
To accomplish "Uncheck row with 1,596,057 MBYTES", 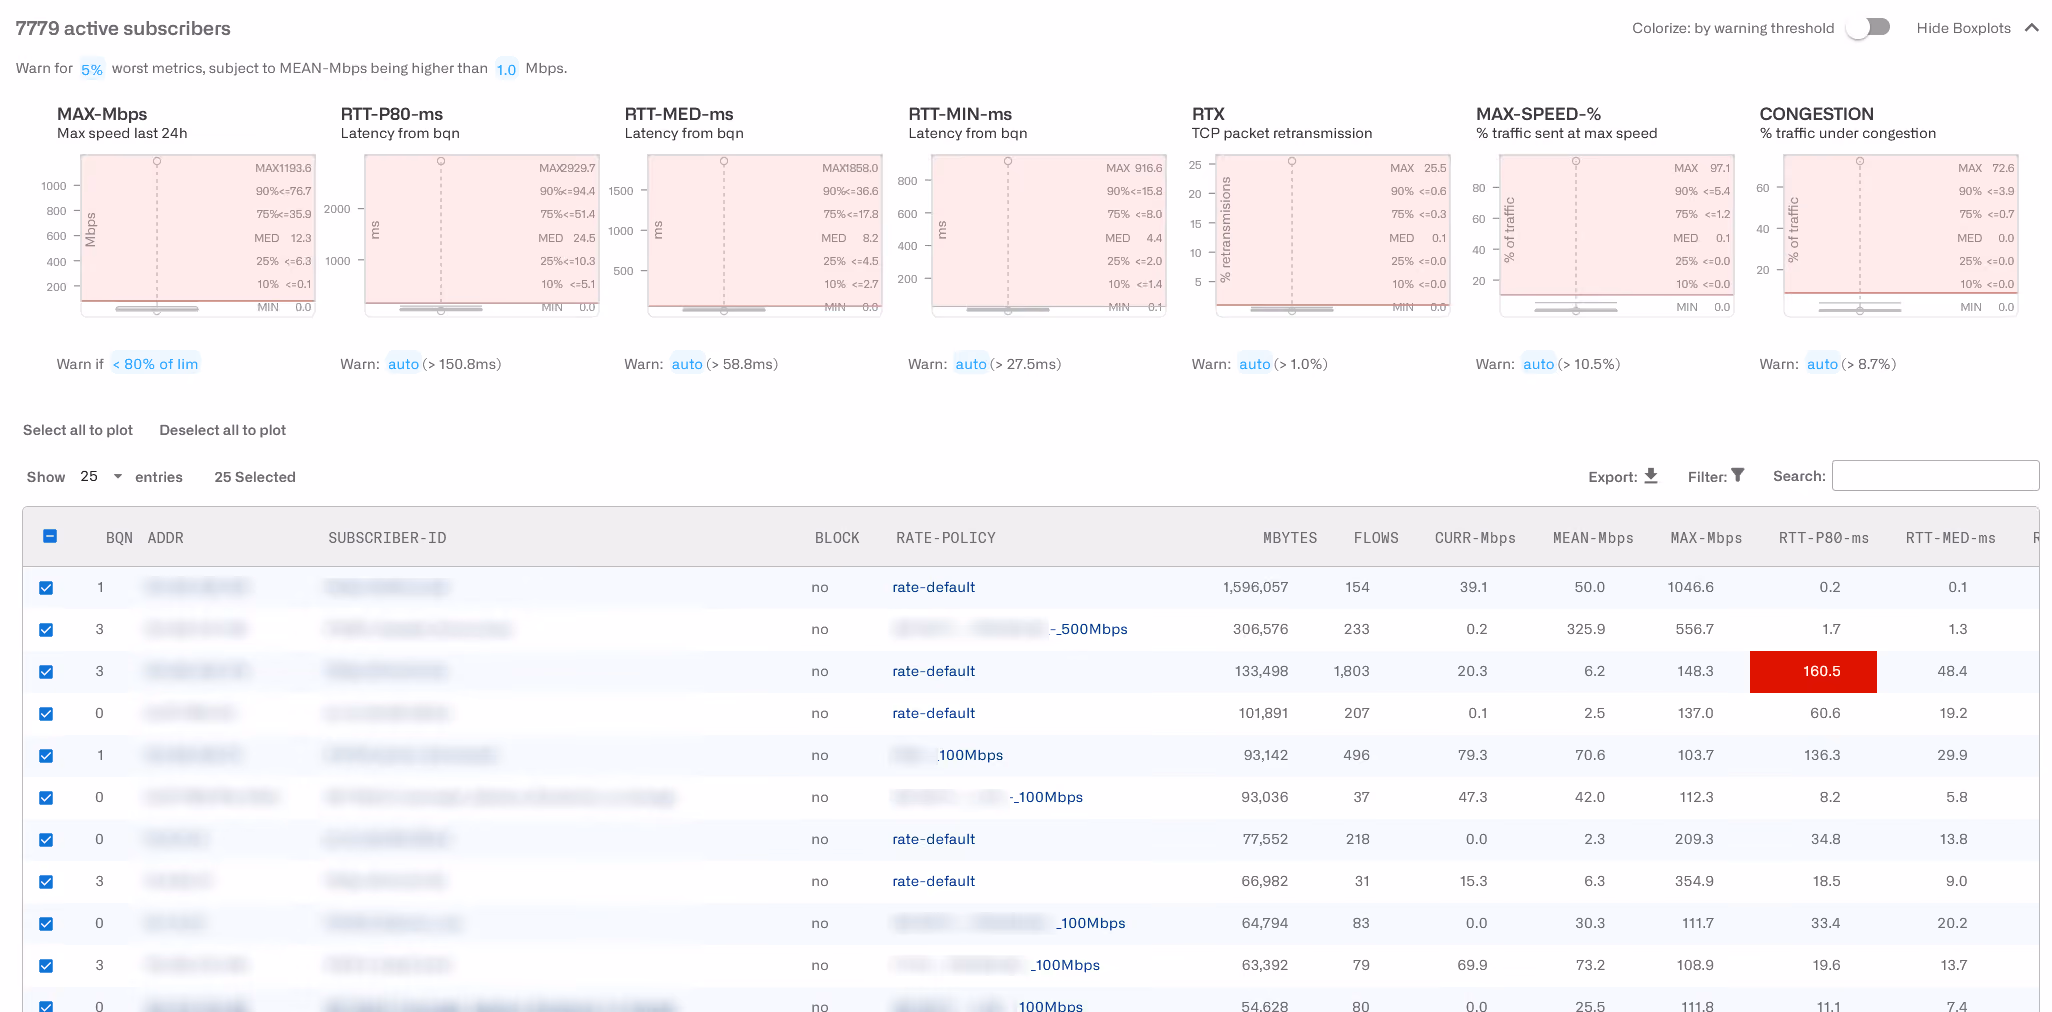I will click(46, 588).
